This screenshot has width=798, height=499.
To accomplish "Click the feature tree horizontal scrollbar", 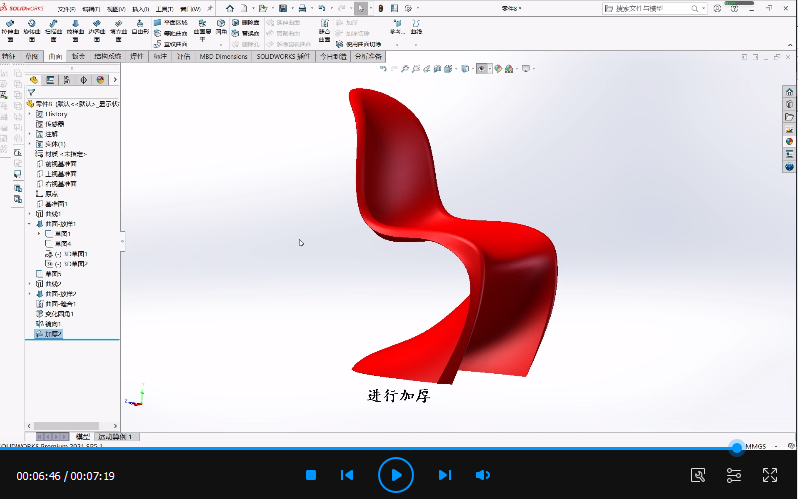I will point(66,426).
